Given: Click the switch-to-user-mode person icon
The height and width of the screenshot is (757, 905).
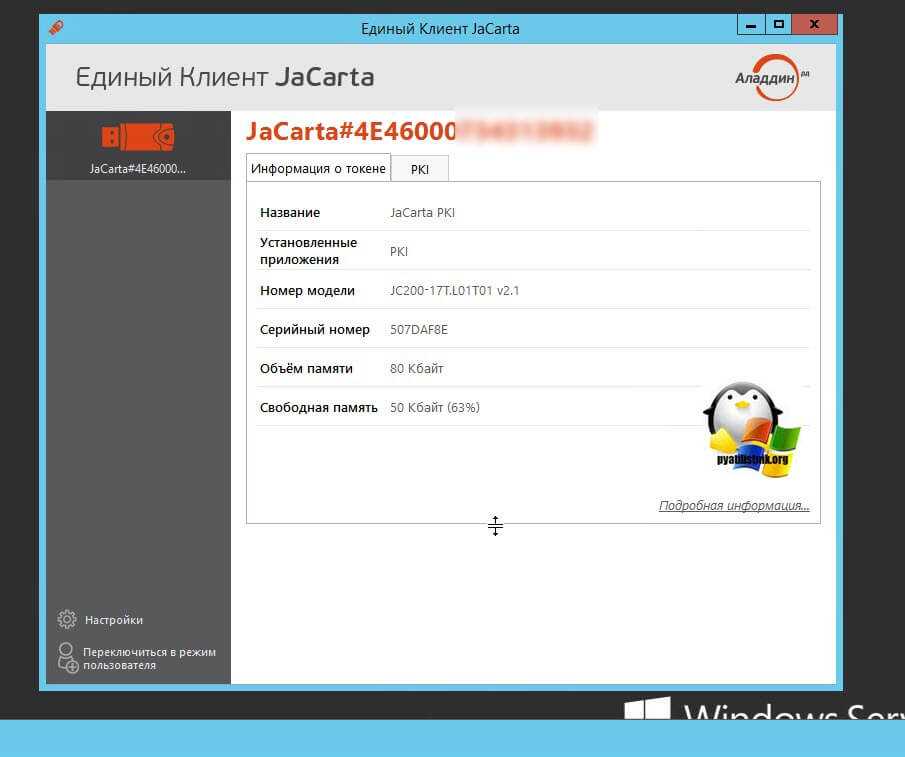Looking at the screenshot, I should point(67,657).
